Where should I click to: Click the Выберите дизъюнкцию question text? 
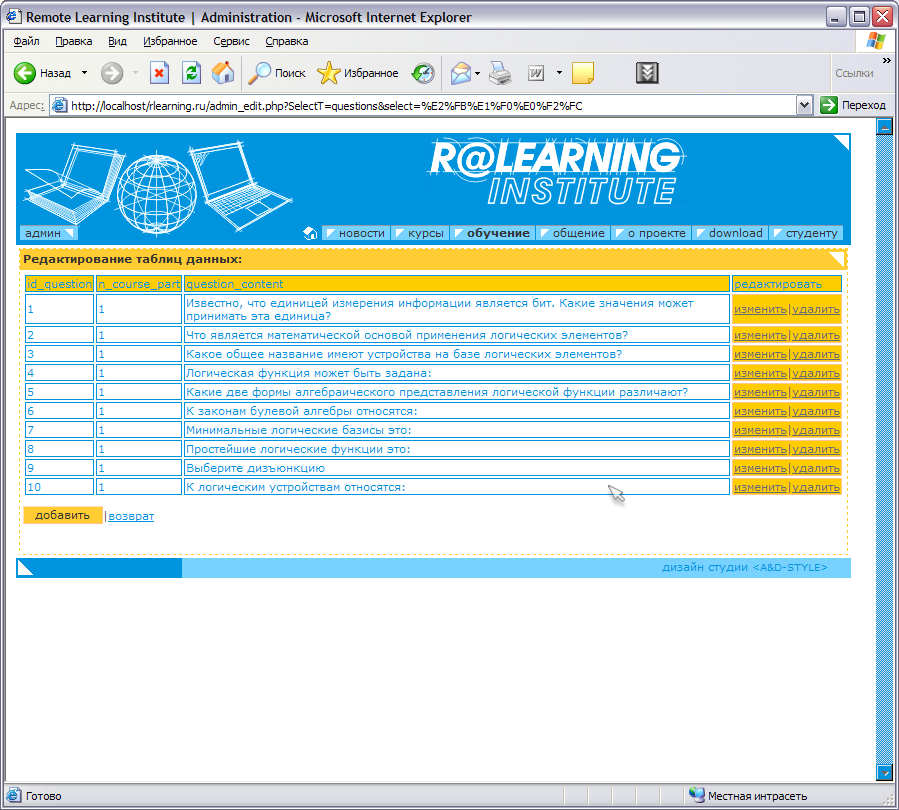tap(255, 468)
